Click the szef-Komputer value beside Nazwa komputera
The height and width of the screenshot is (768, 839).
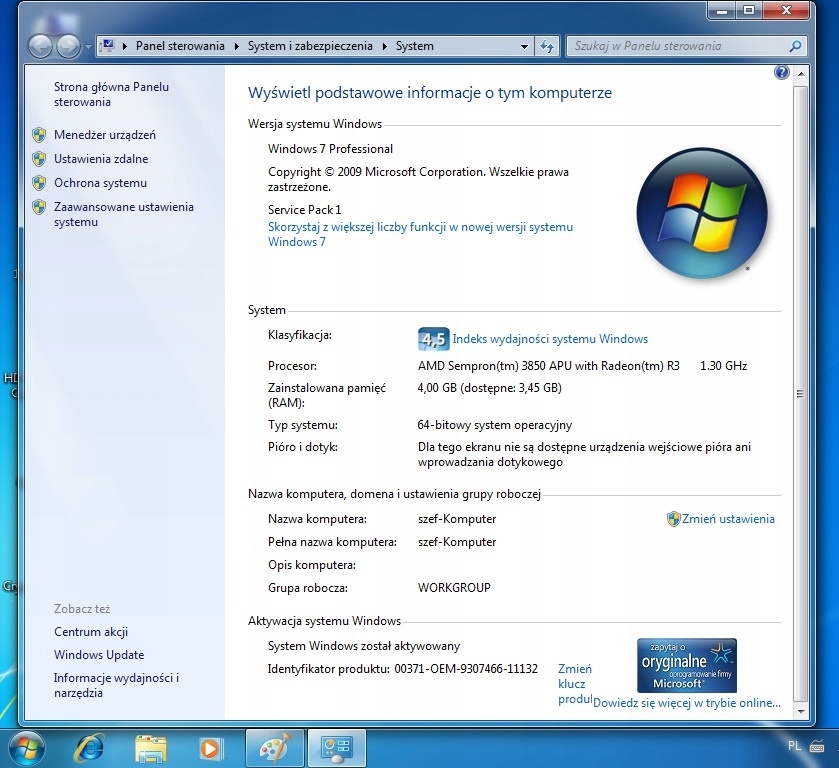[457, 519]
